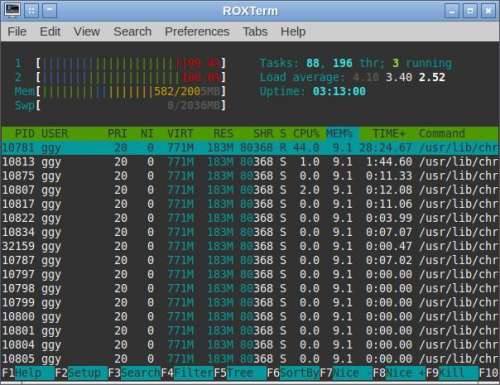Click the 1:44.60 TIME+ value
500x385 pixels.
tap(389, 162)
